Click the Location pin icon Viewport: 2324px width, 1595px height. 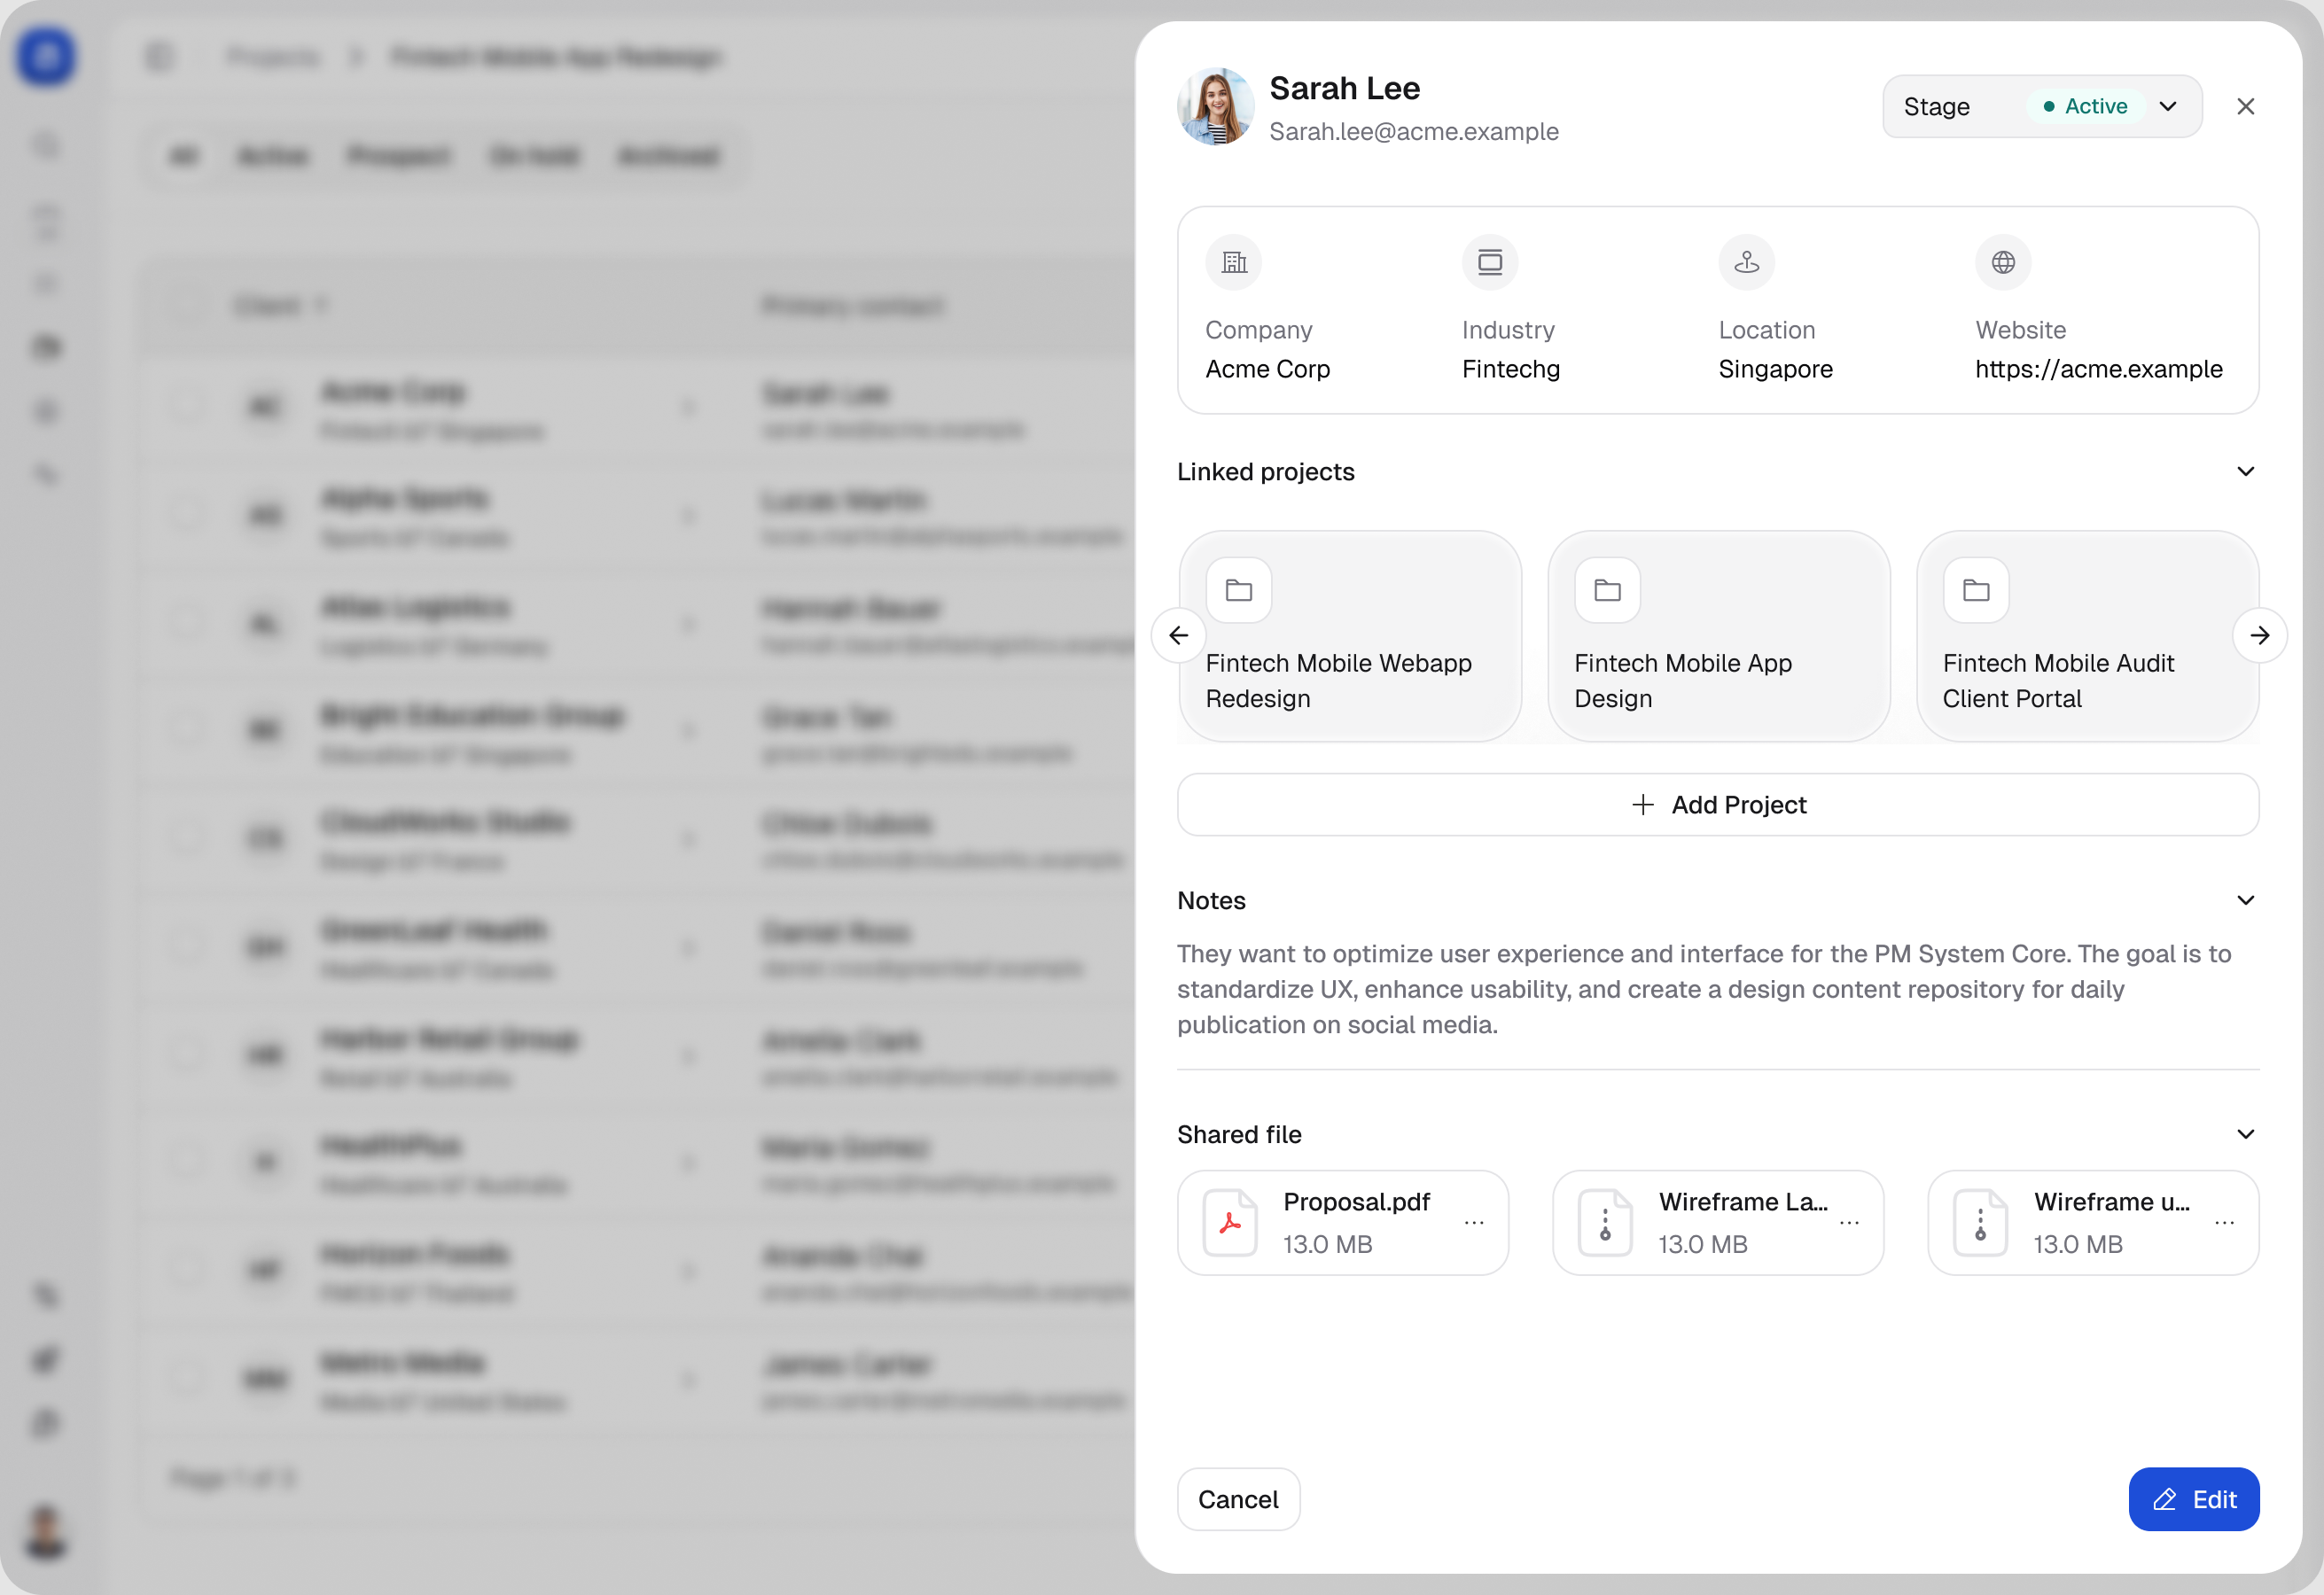point(1746,262)
